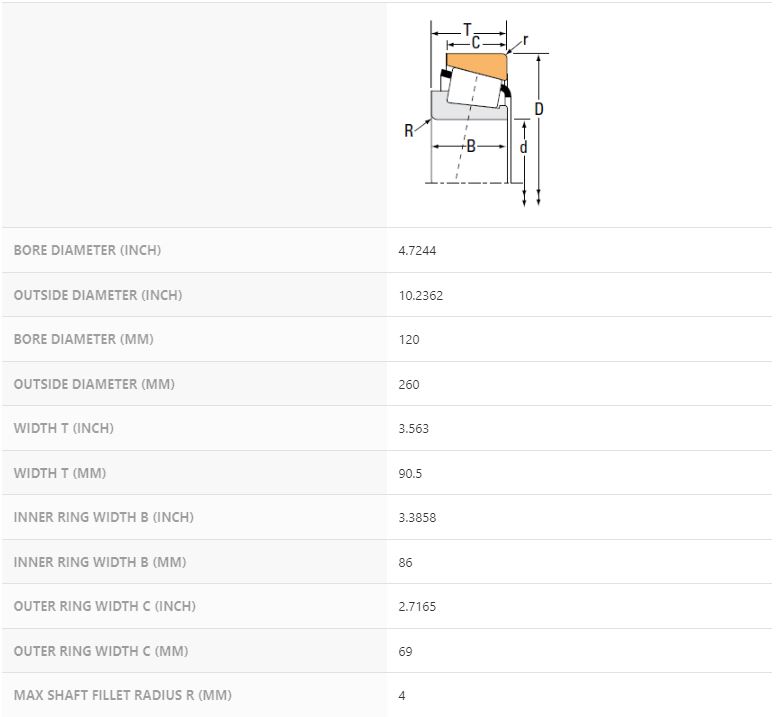
Task: Click the 260 outside diameter value
Action: coord(409,384)
